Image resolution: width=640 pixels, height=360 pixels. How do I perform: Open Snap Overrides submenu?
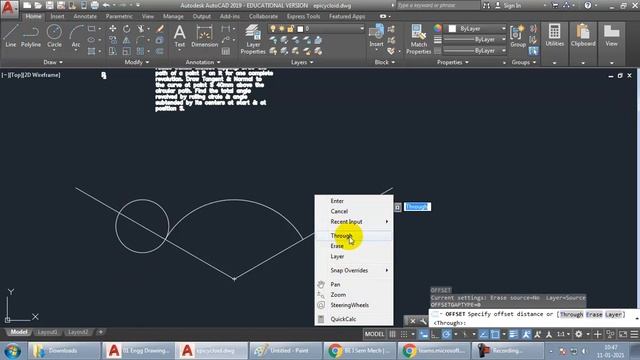point(354,270)
